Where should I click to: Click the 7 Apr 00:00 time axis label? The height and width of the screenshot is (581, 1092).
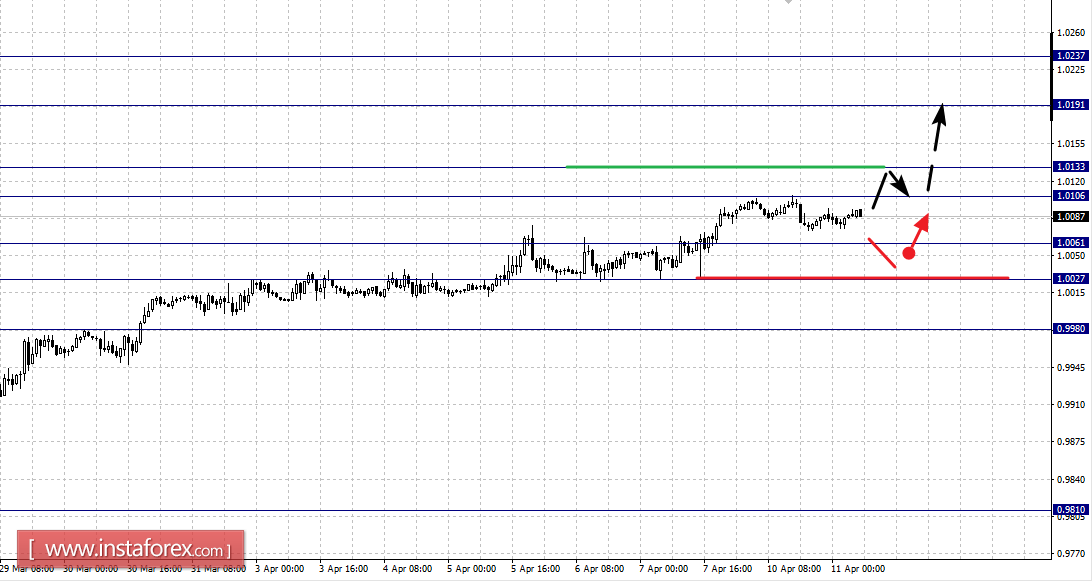664,568
